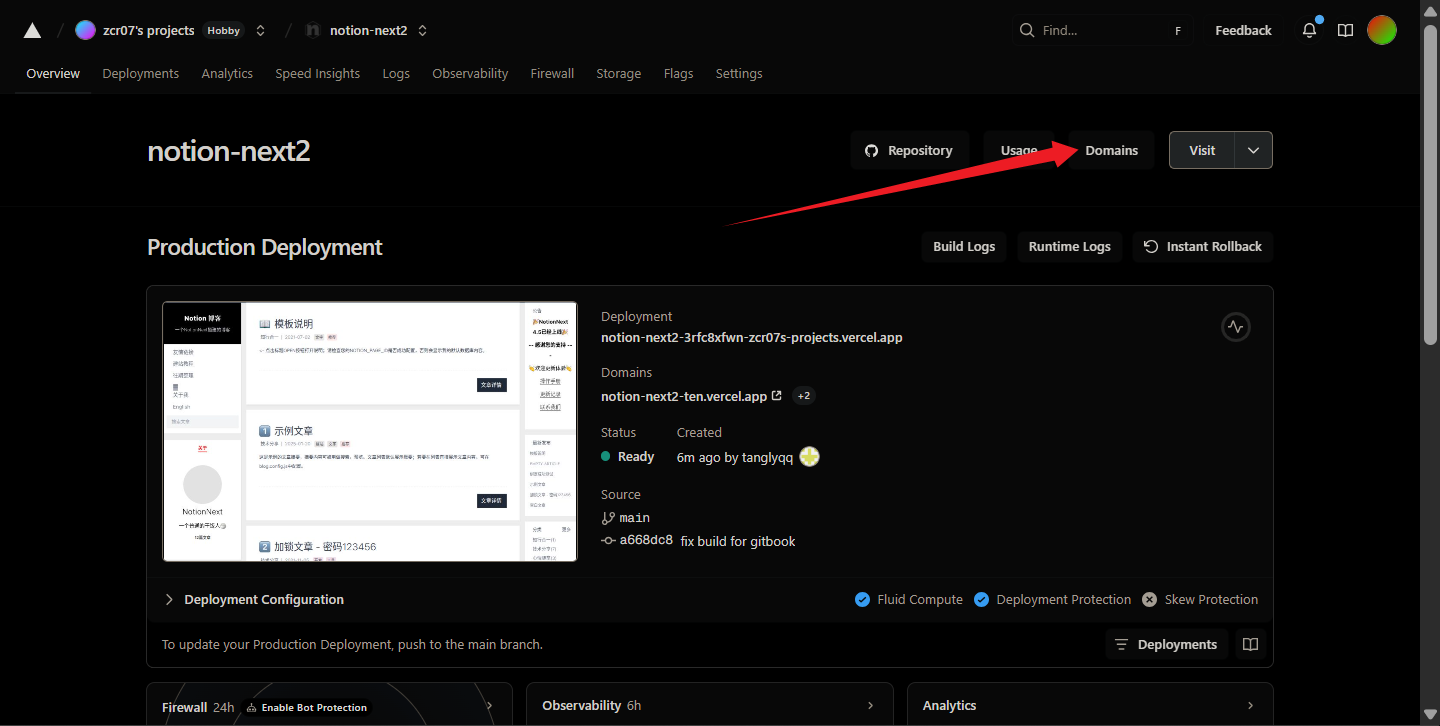Open commit a668dc8 link
Image resolution: width=1440 pixels, height=726 pixels.
coord(646,540)
